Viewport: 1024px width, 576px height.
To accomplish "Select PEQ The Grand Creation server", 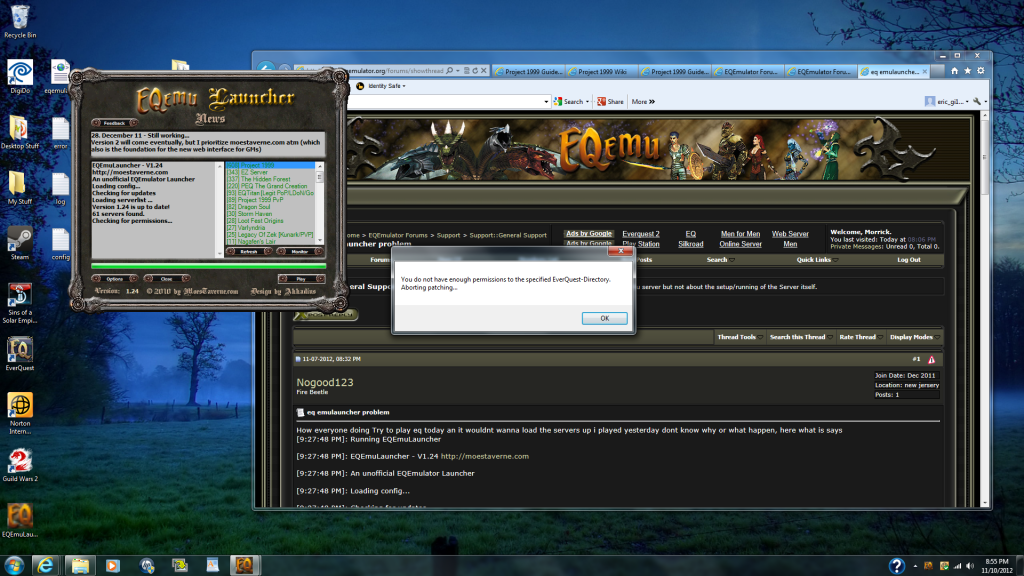I will tap(270, 186).
